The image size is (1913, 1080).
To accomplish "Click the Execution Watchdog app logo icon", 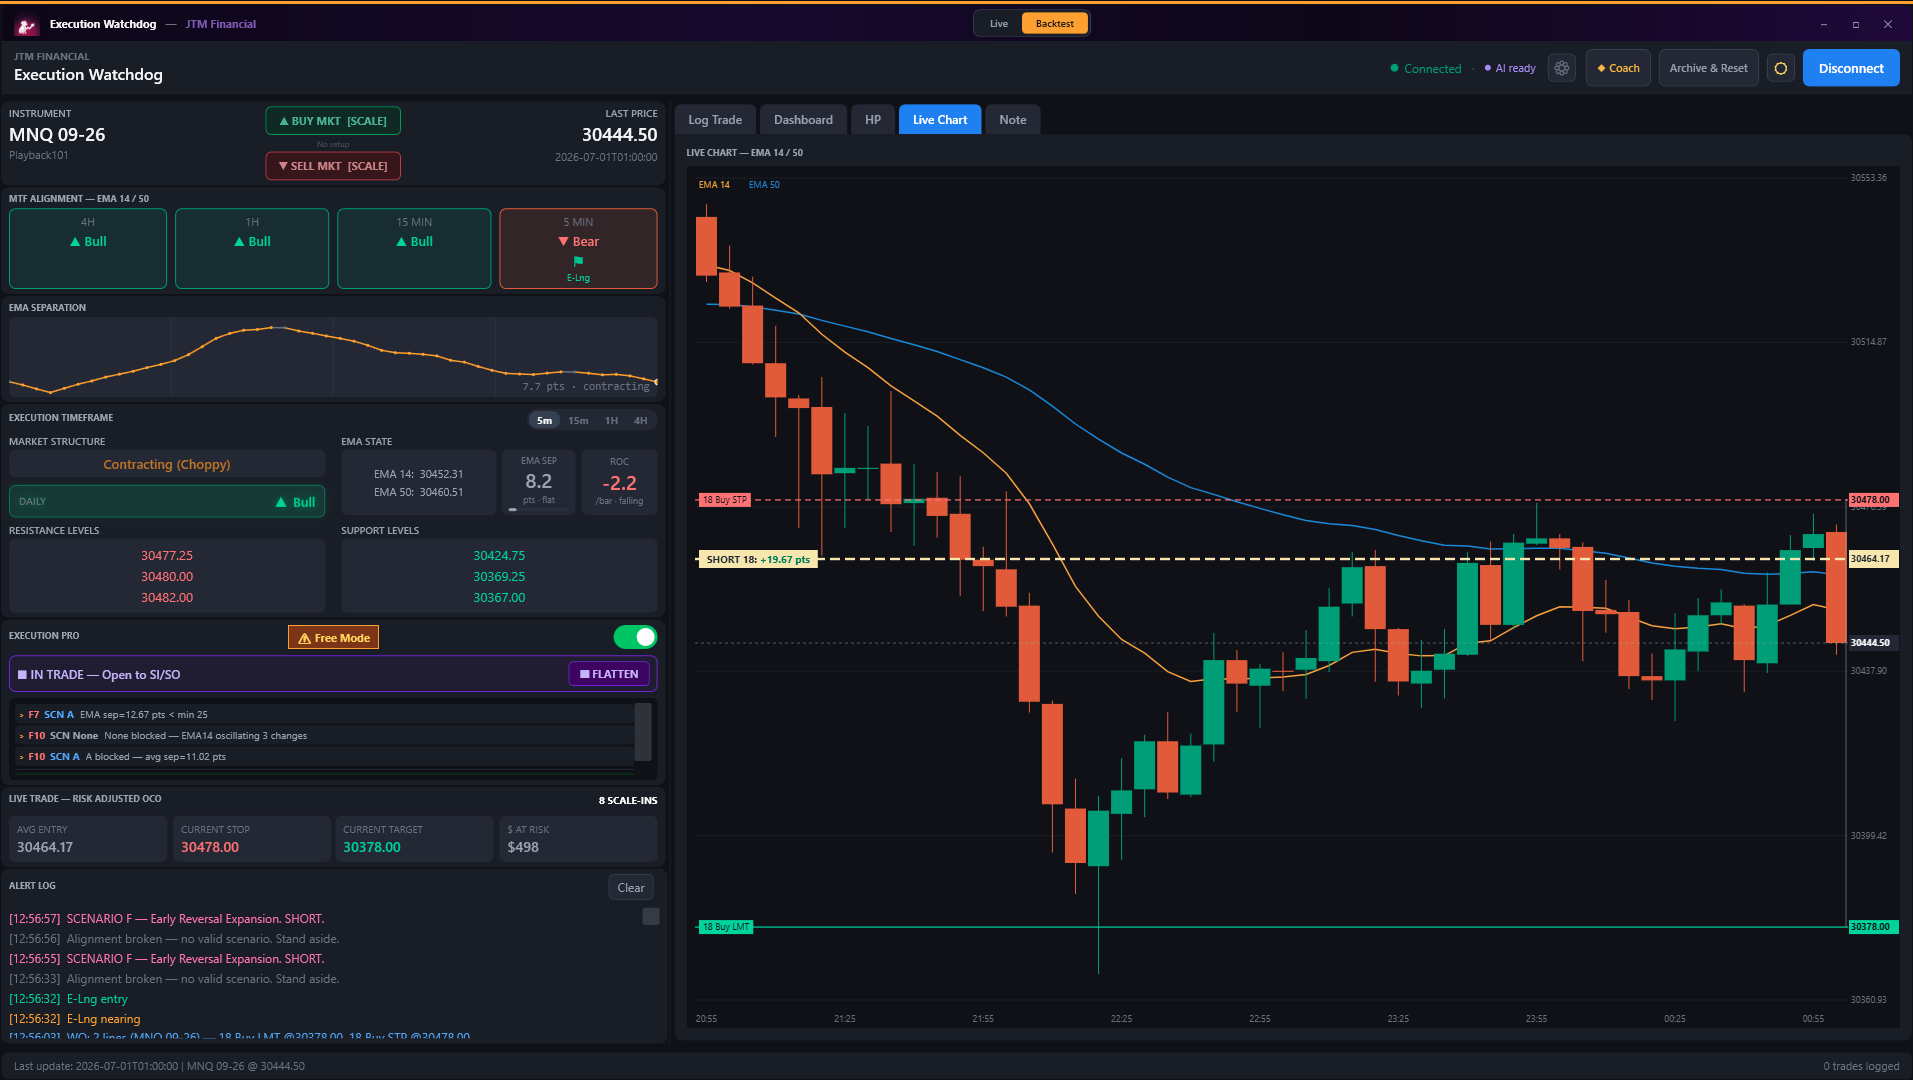I will click(x=26, y=25).
